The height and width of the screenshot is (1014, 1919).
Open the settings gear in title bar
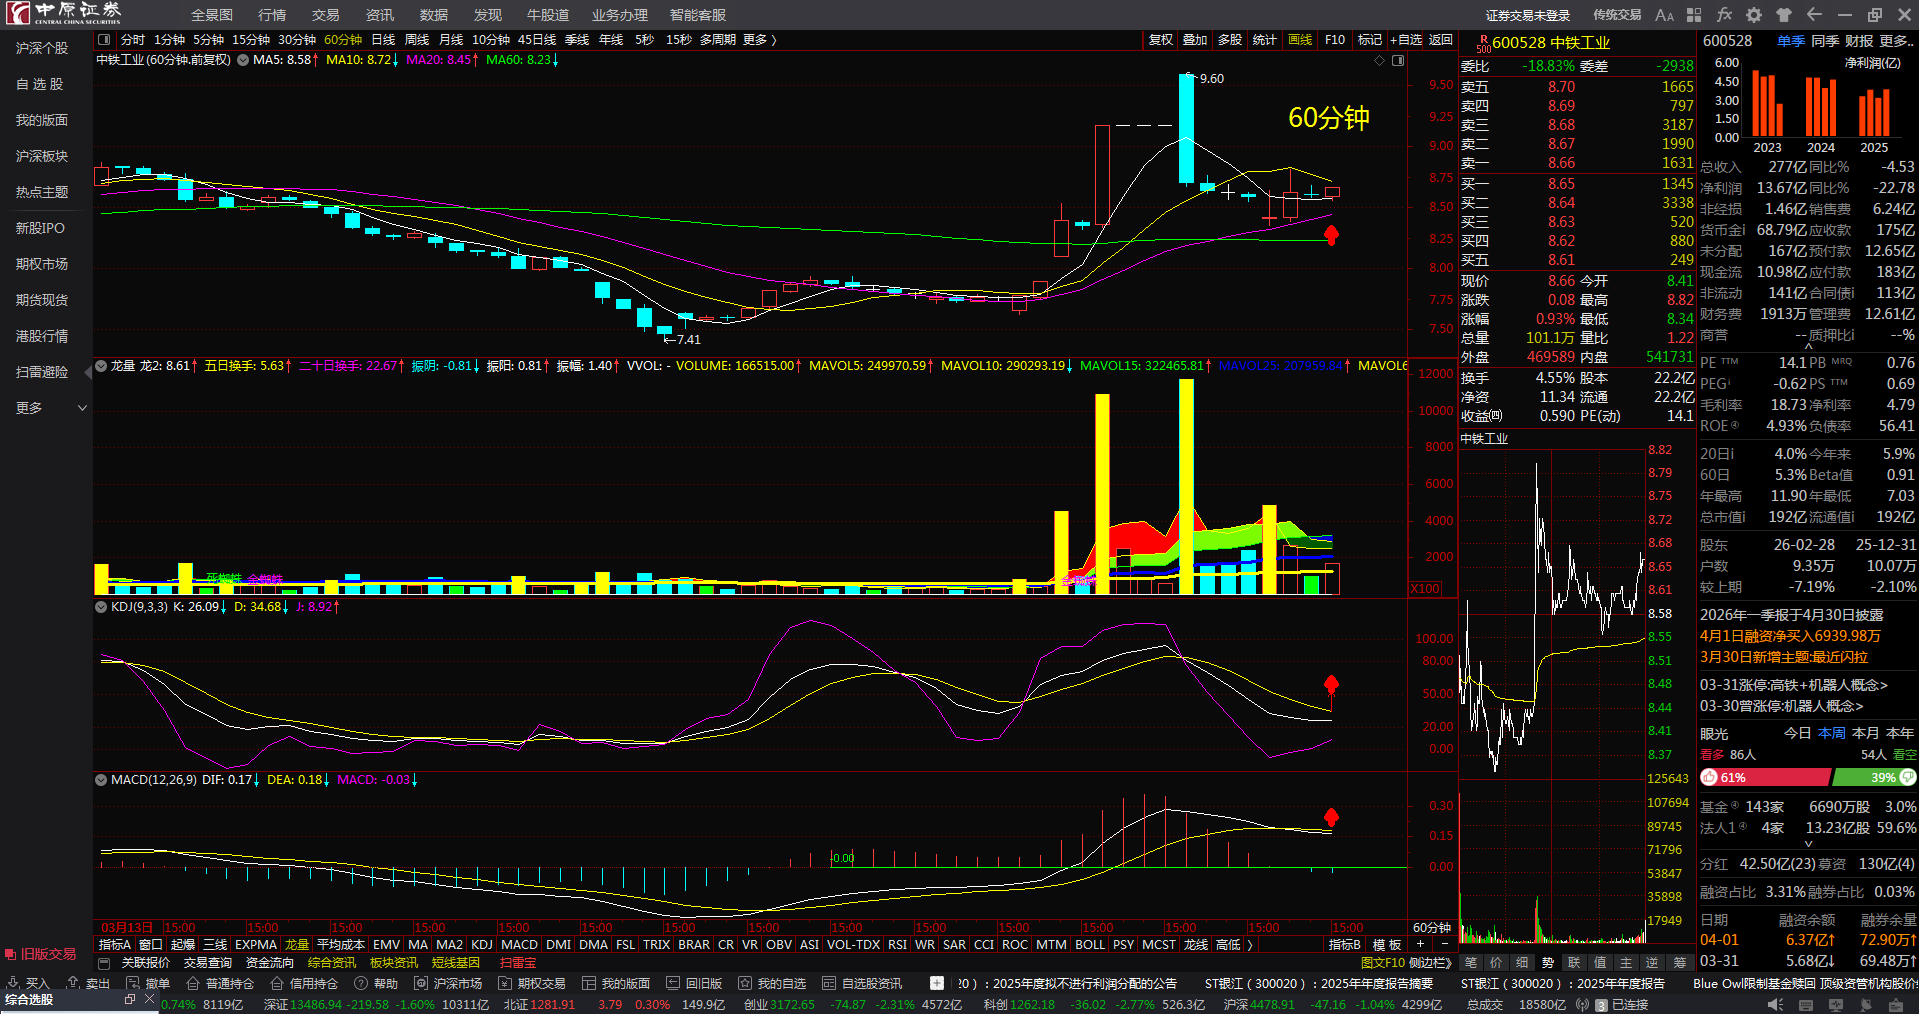[x=1754, y=15]
